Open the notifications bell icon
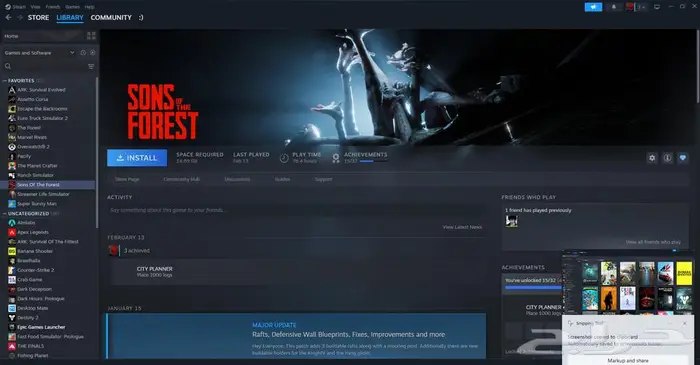700x365 pixels. tap(614, 7)
